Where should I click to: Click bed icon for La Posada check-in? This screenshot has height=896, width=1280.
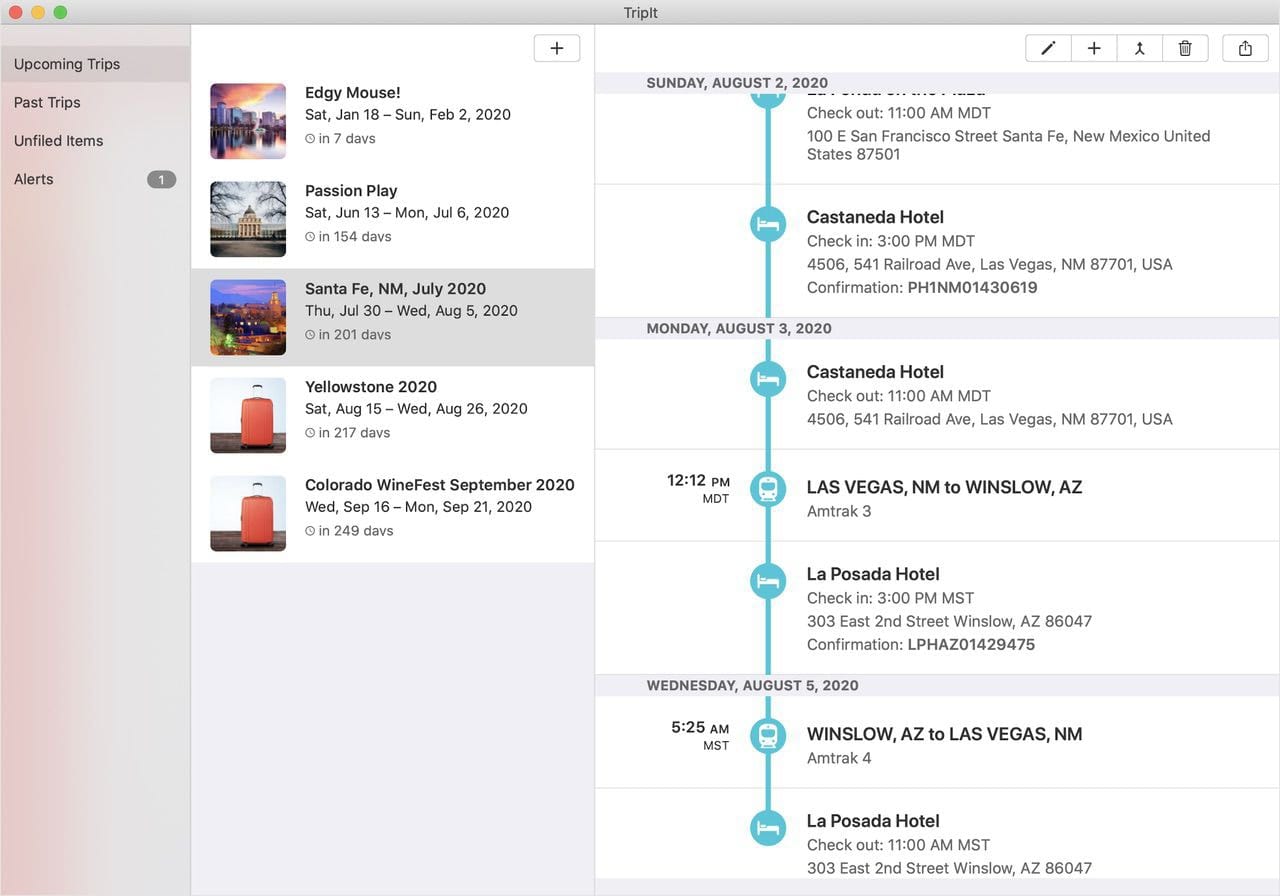(x=768, y=581)
